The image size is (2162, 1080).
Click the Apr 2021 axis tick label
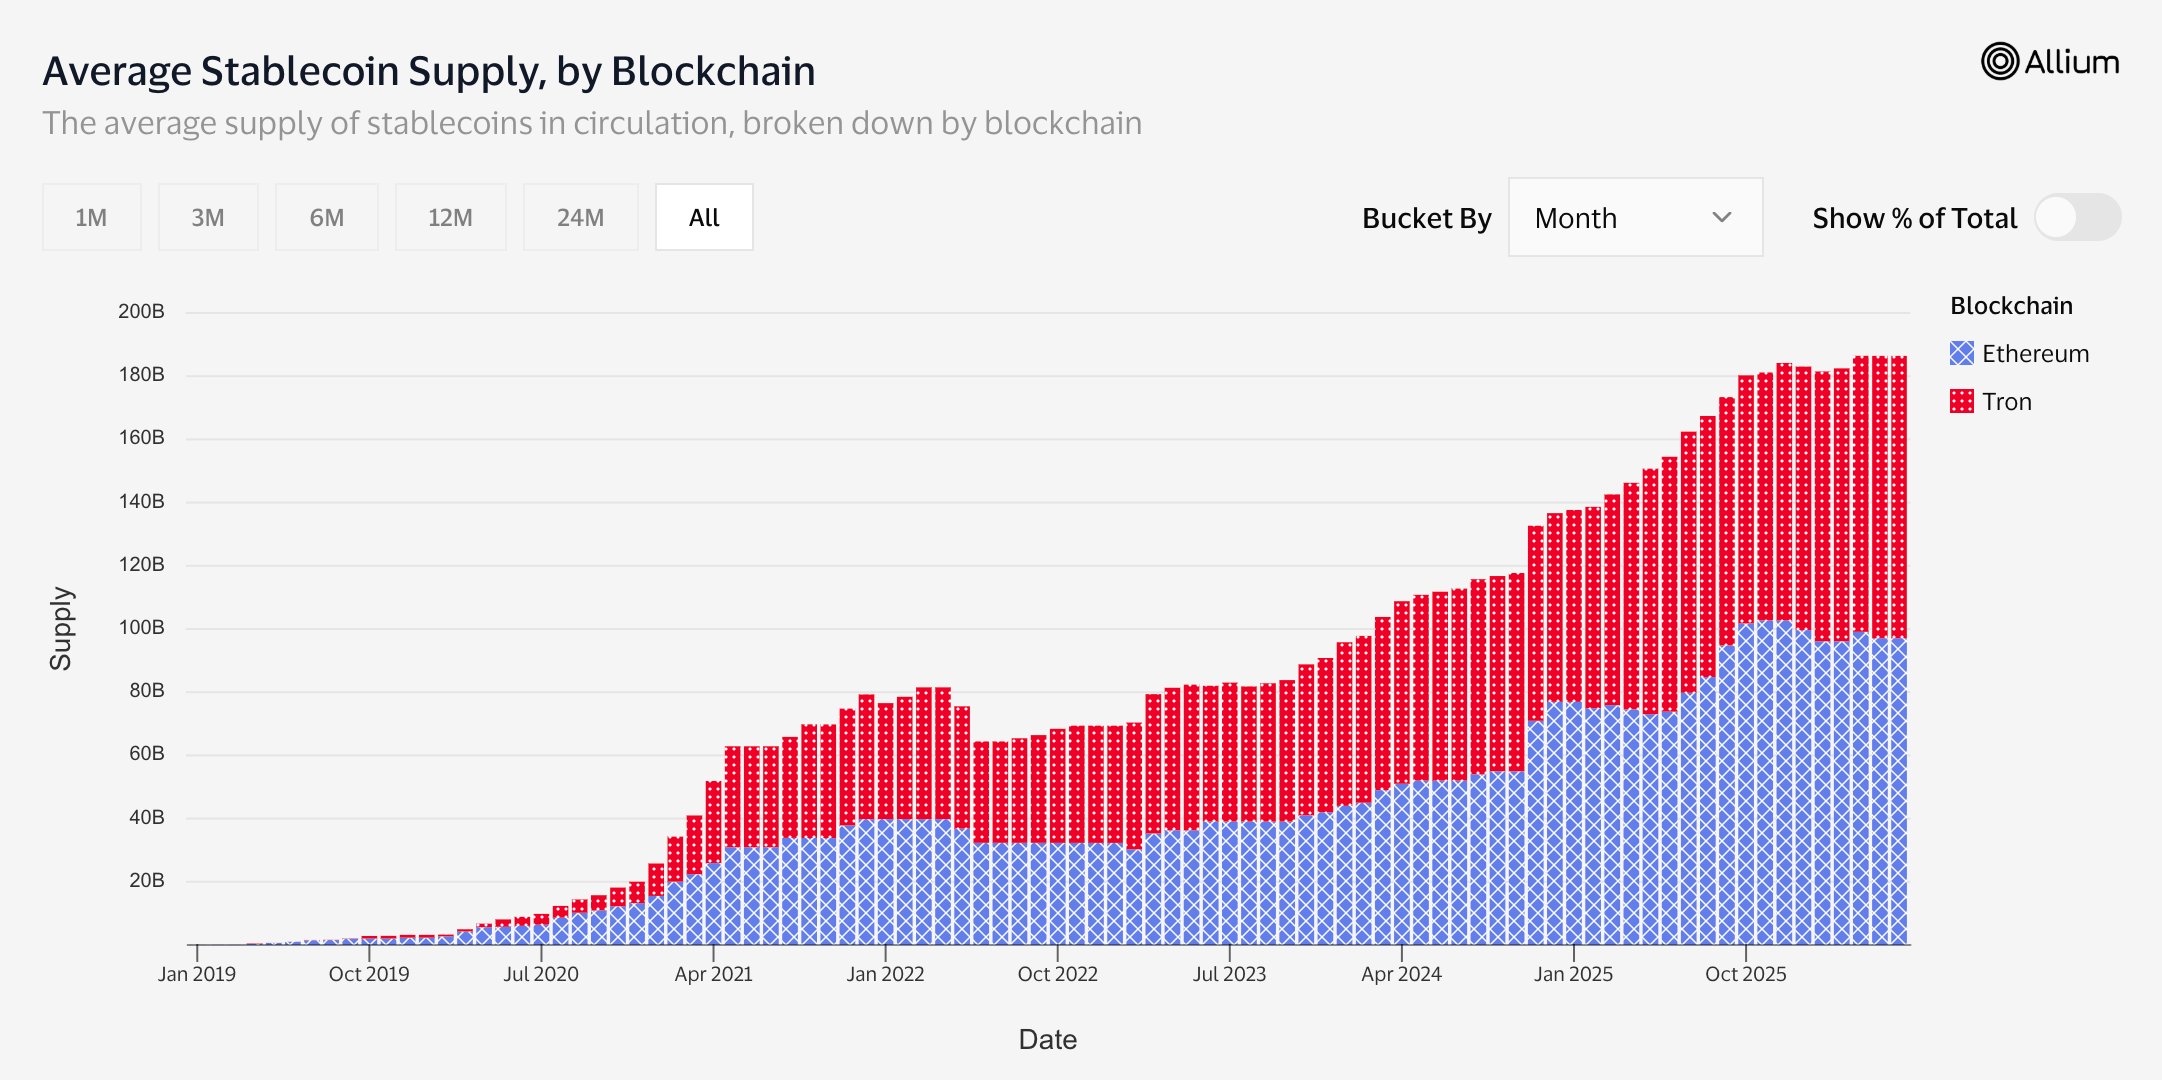tap(713, 974)
